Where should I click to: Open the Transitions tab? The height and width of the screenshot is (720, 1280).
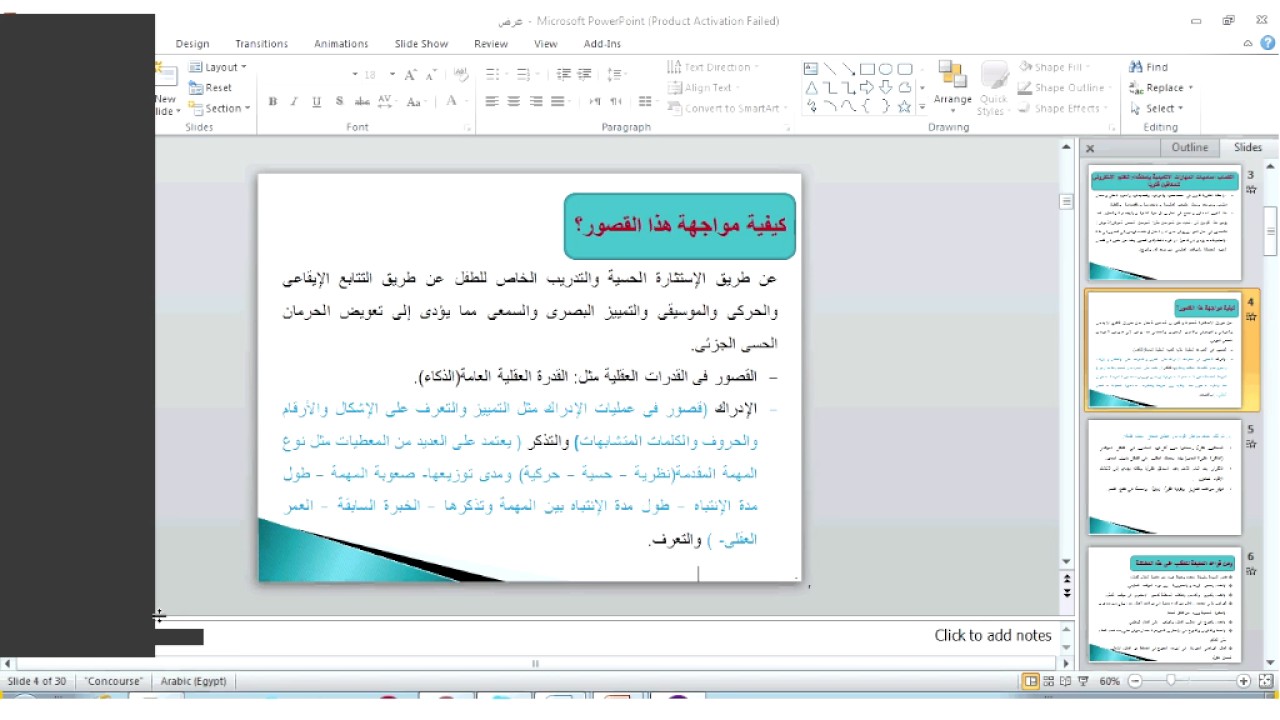(261, 44)
